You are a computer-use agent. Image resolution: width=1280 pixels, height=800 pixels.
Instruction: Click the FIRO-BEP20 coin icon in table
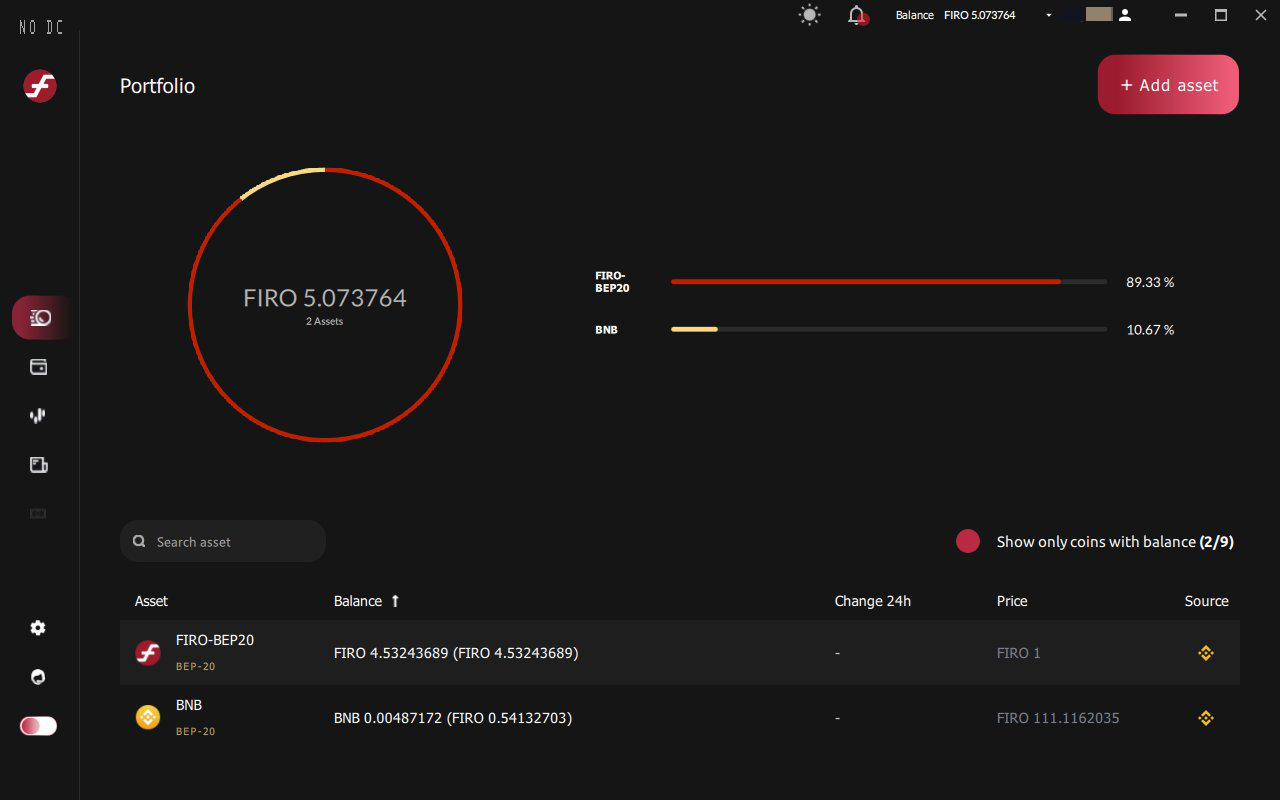148,653
